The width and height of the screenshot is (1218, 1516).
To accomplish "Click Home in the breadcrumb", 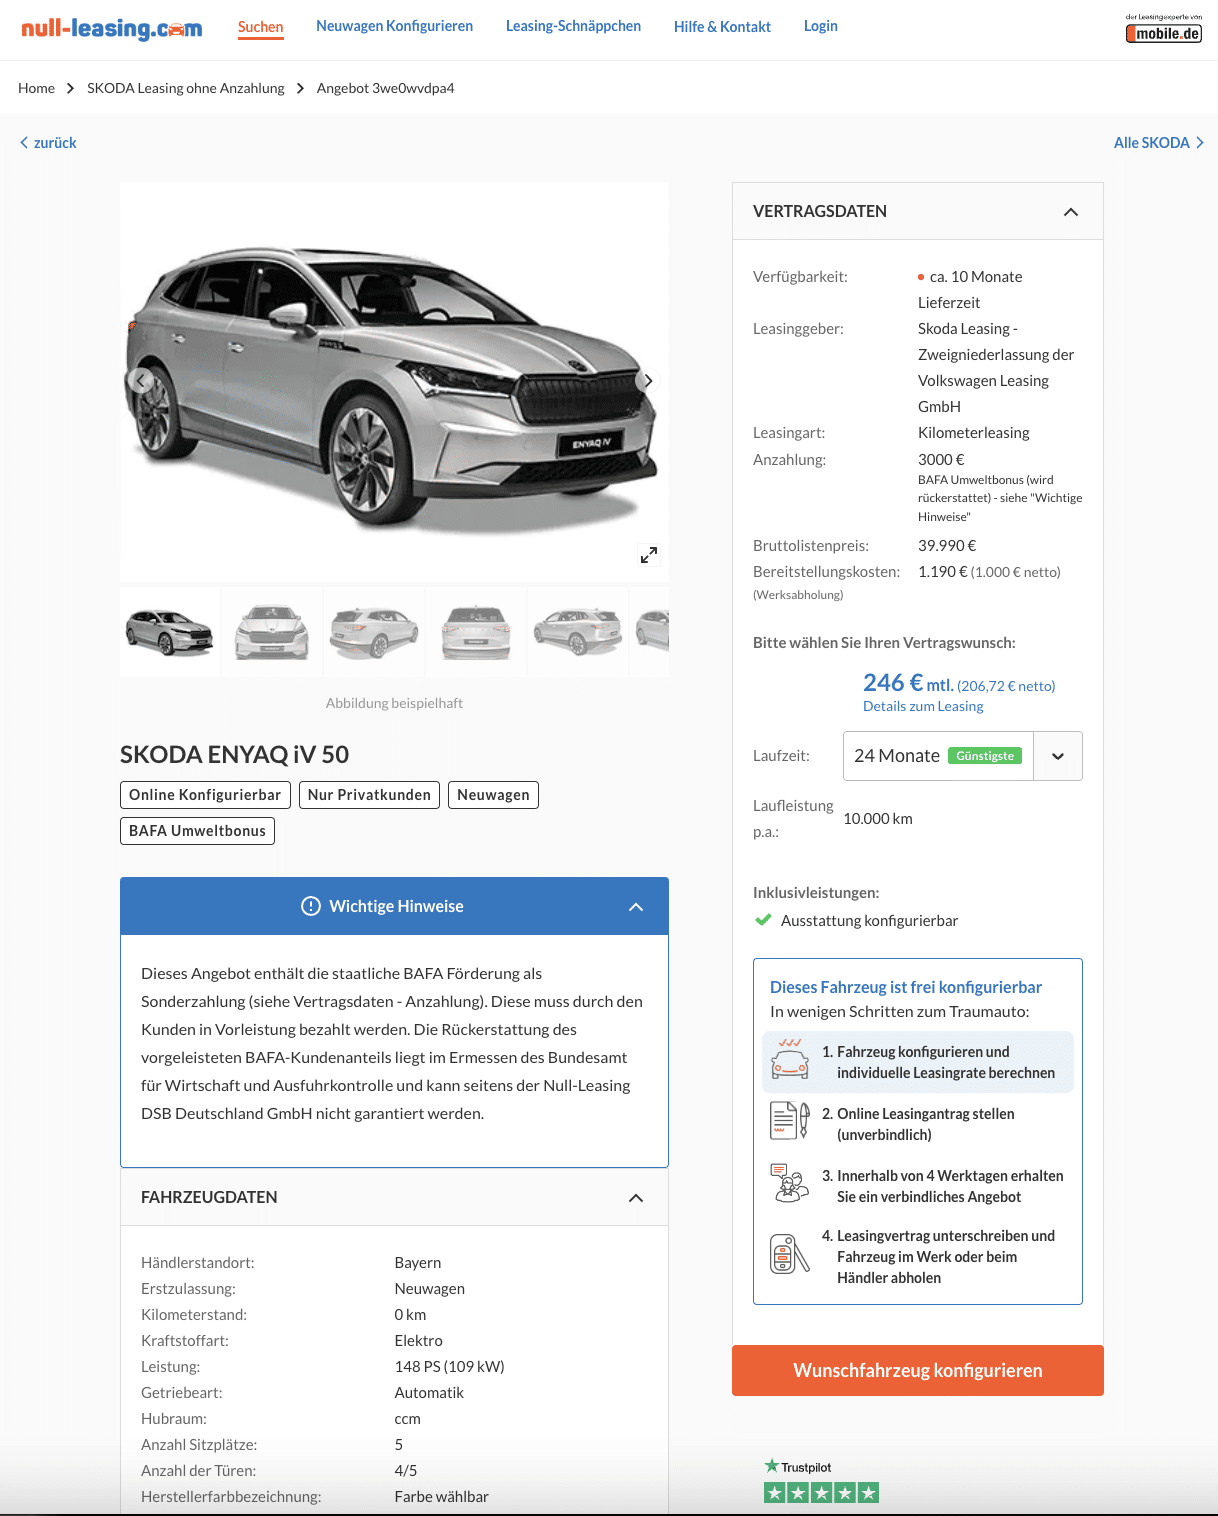I will (36, 88).
